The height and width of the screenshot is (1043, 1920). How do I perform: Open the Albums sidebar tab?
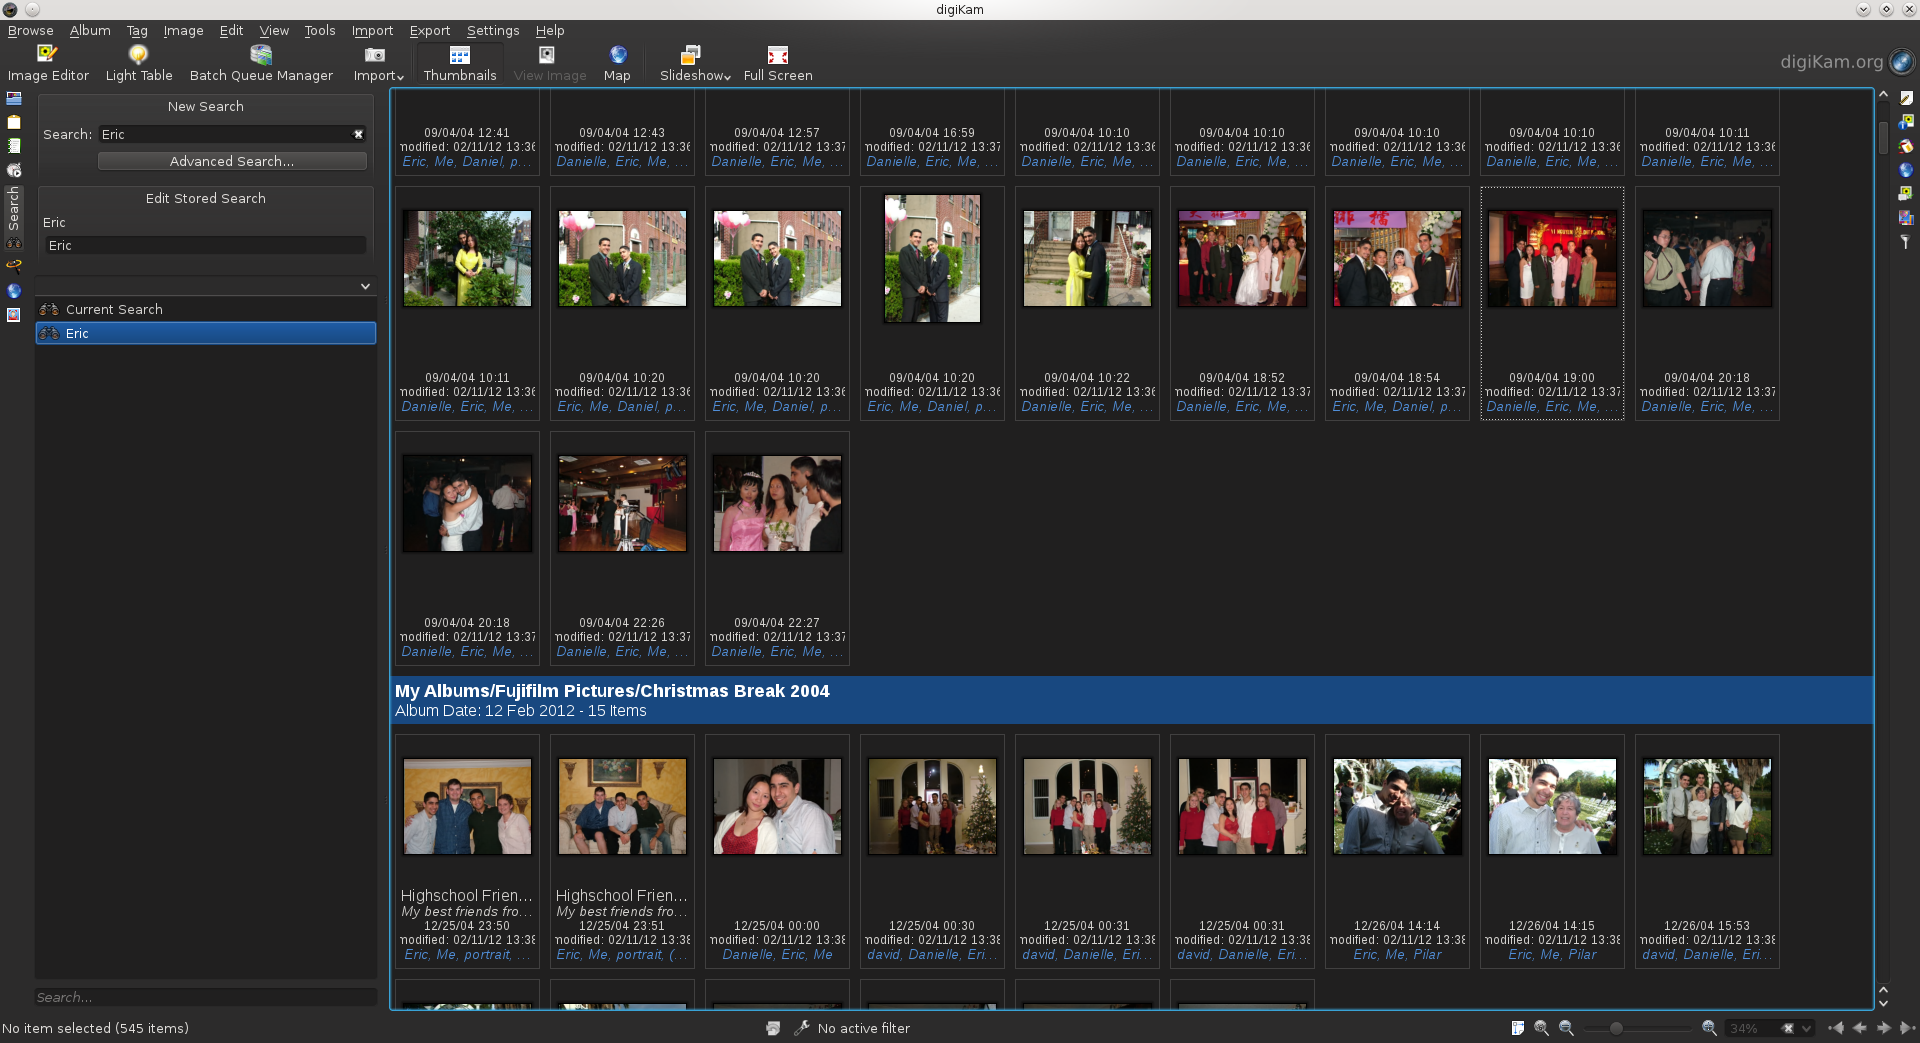pyautogui.click(x=14, y=98)
